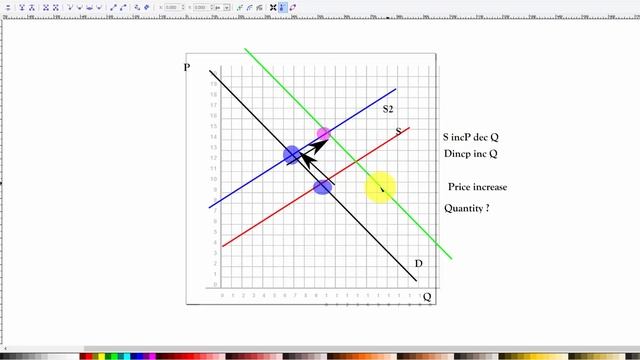The height and width of the screenshot is (360, 640).
Task: Make selected segments curves
Action: (x=123, y=7)
